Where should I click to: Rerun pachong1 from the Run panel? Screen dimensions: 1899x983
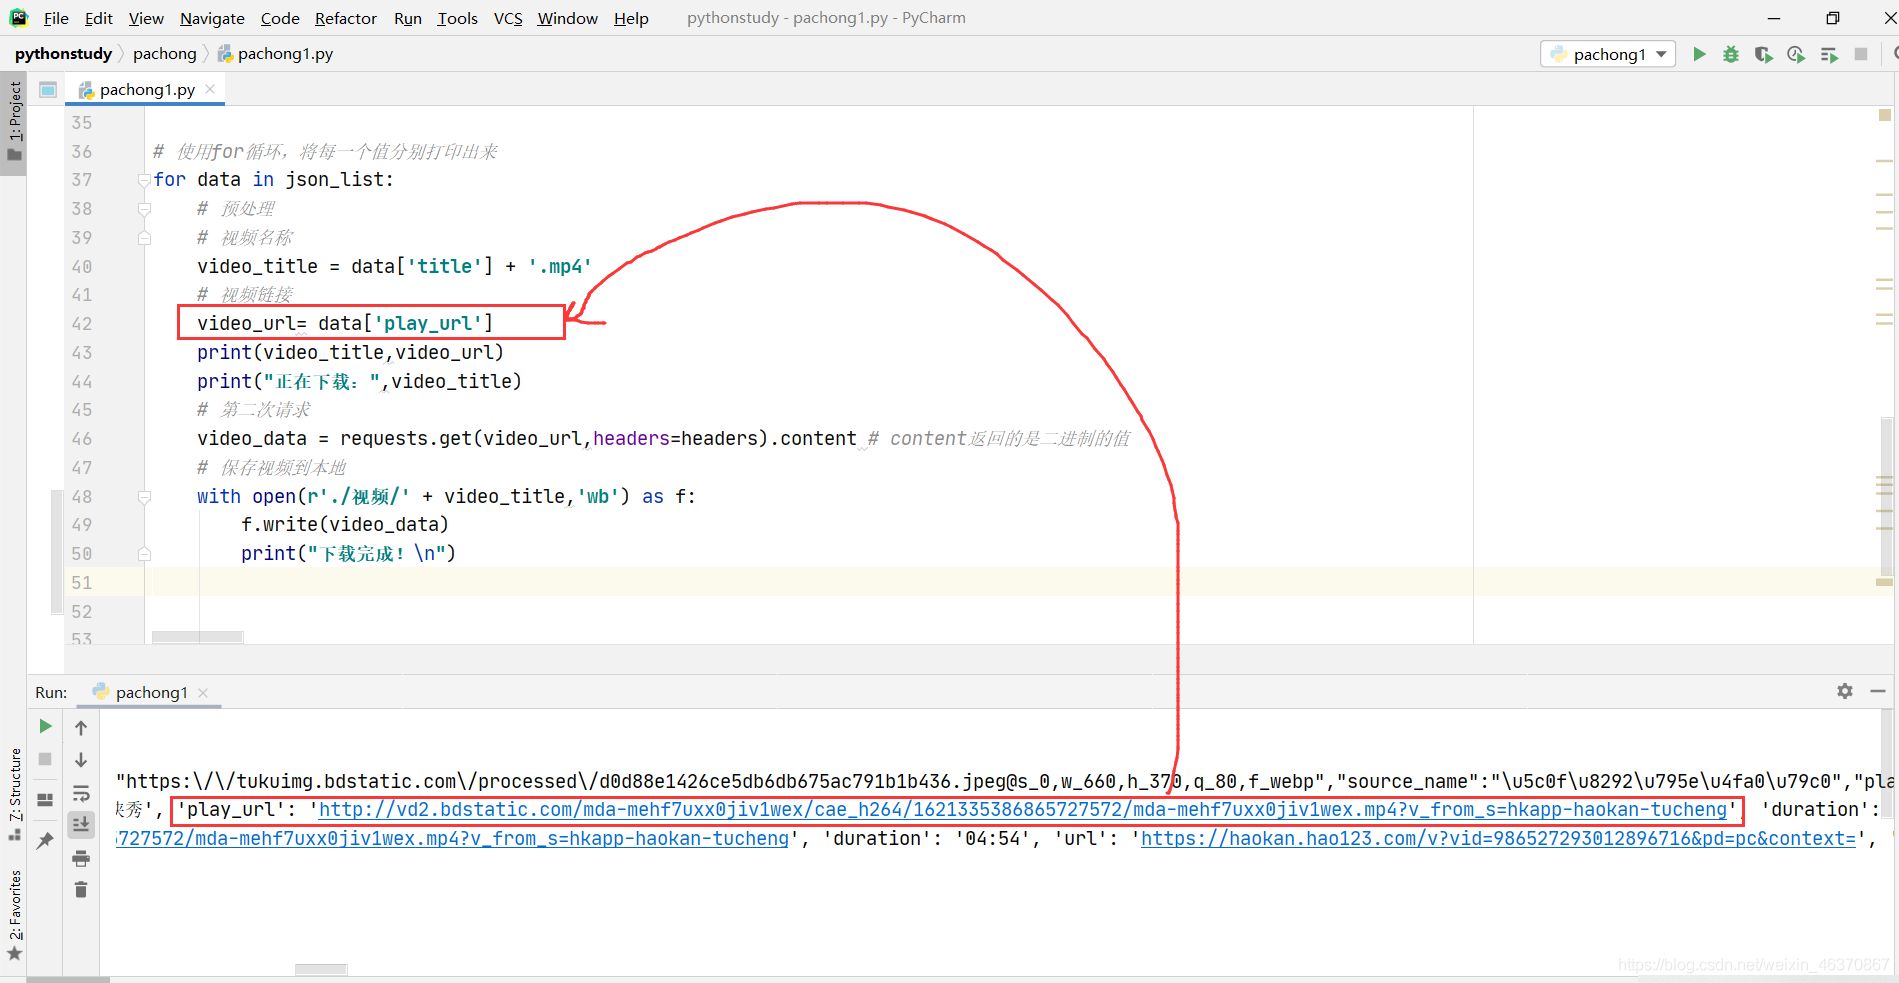click(45, 726)
